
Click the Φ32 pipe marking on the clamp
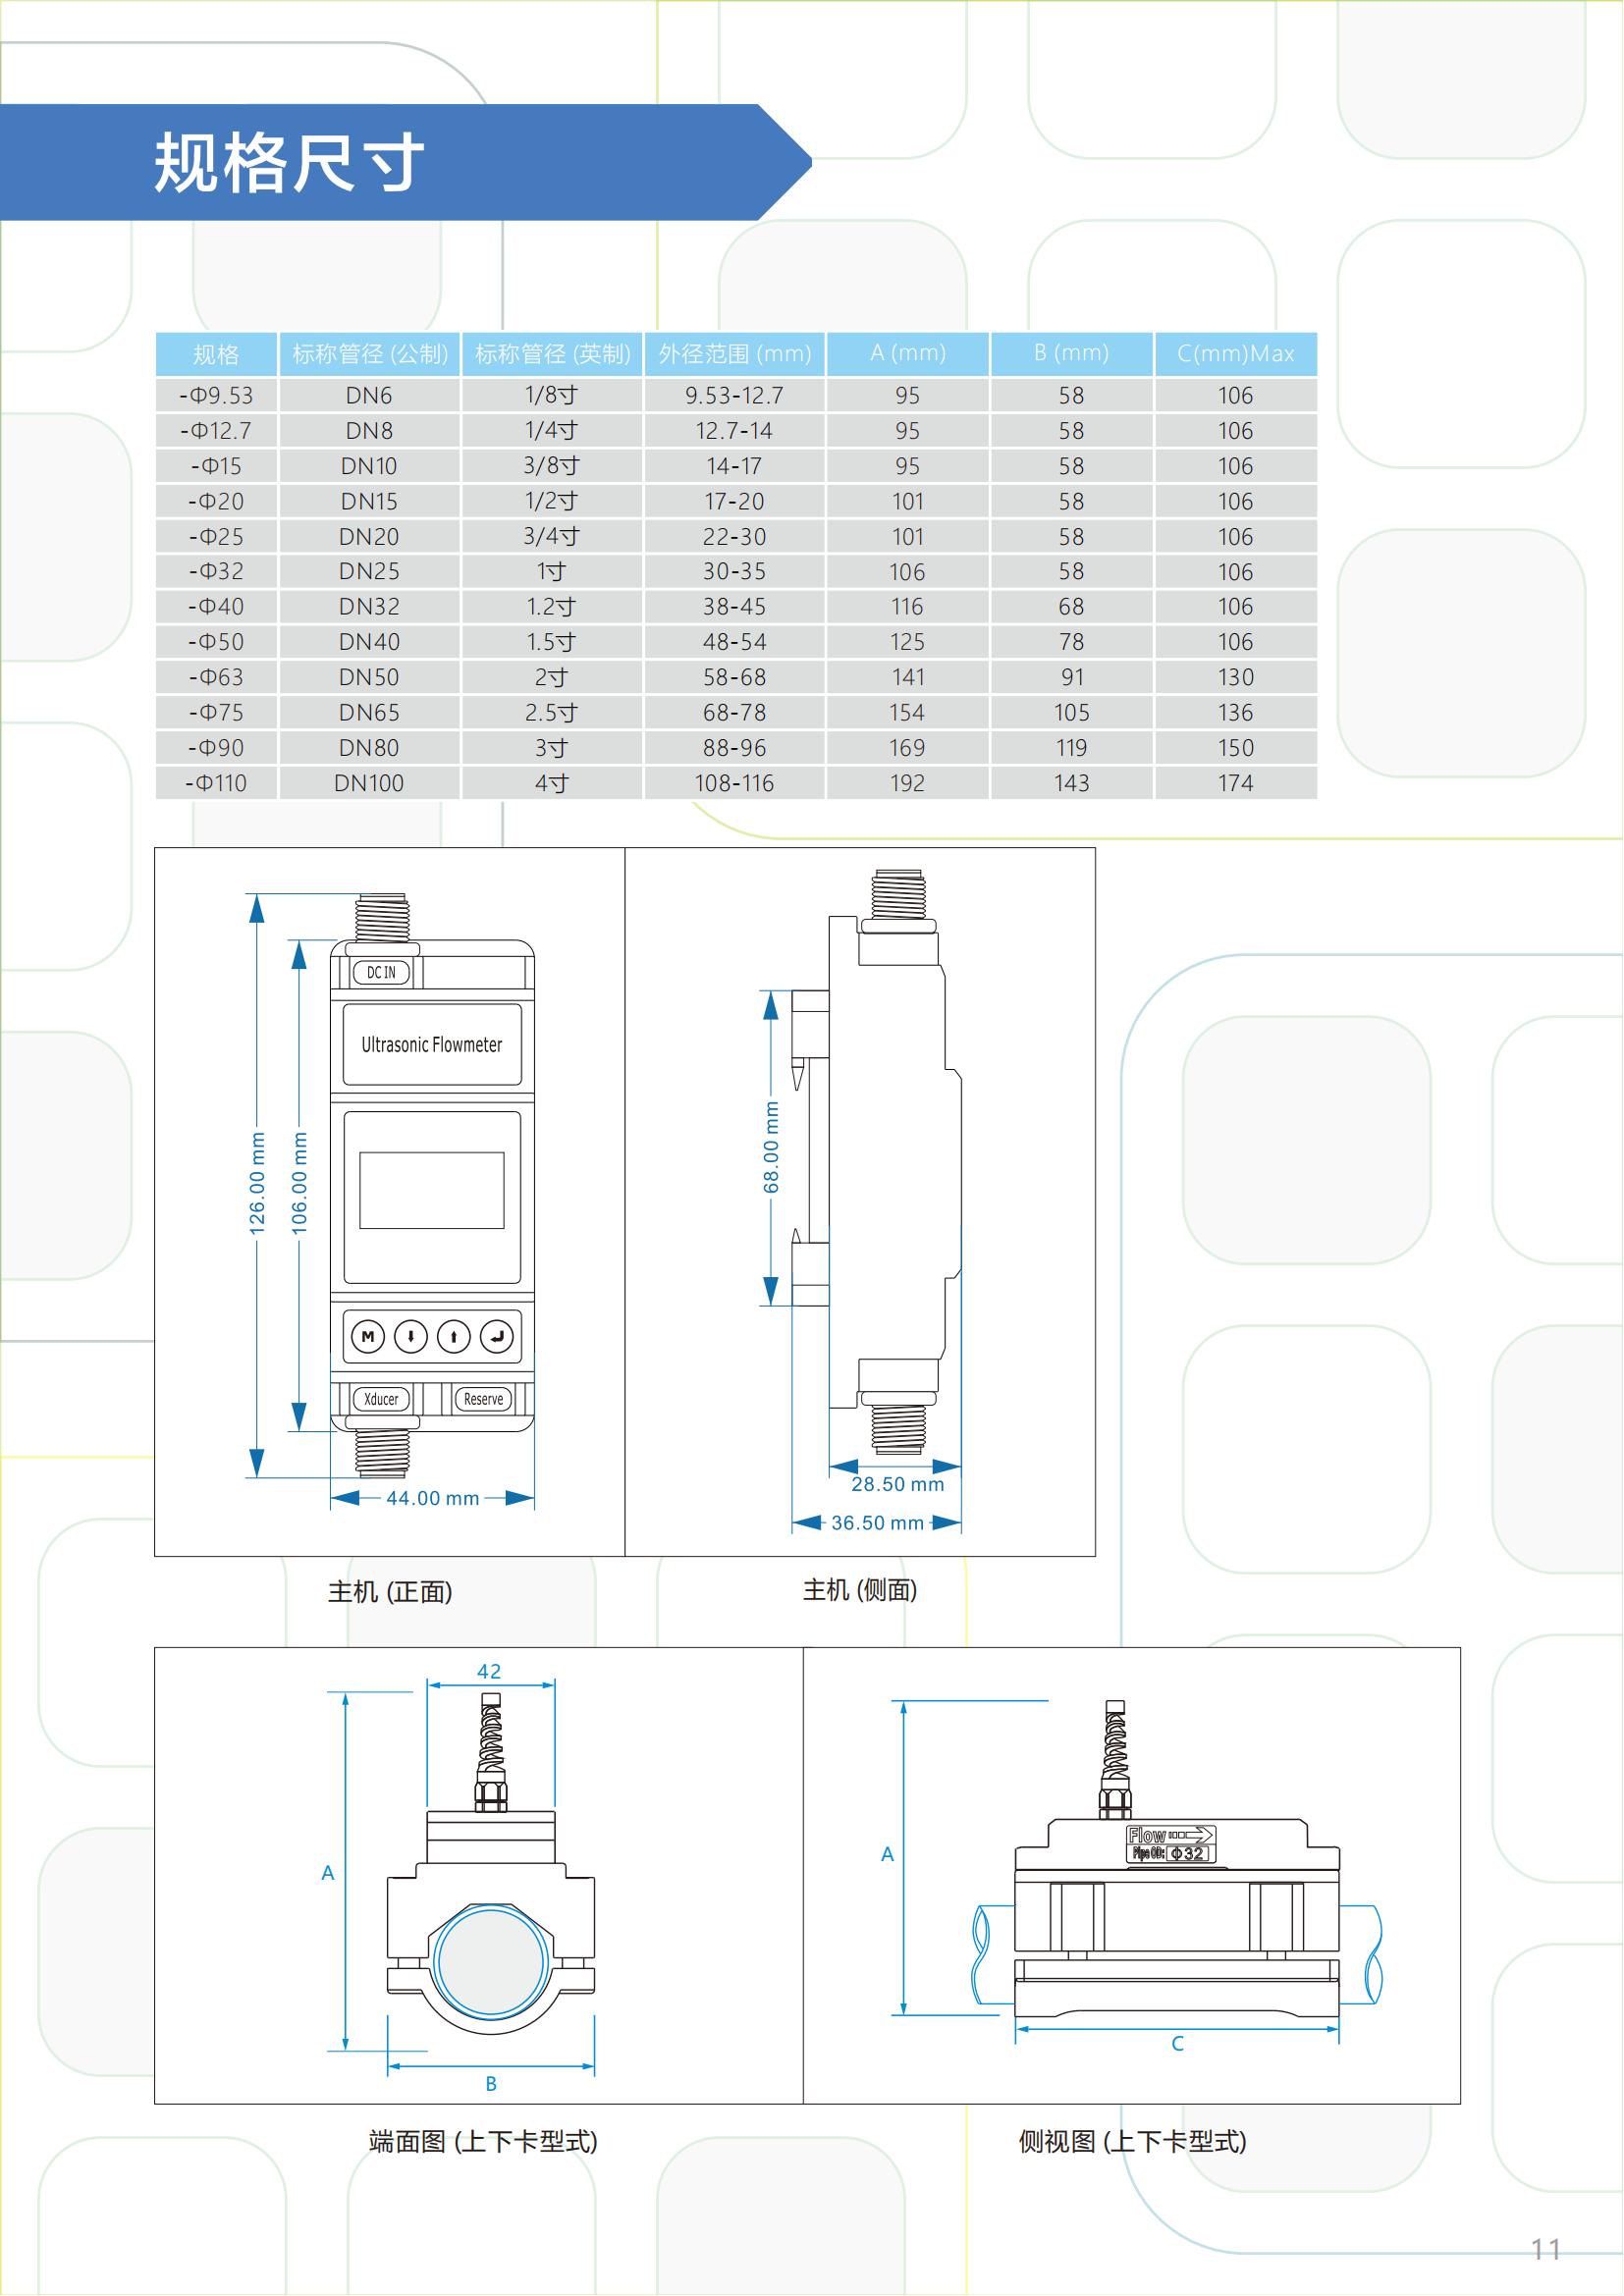point(1187,1853)
